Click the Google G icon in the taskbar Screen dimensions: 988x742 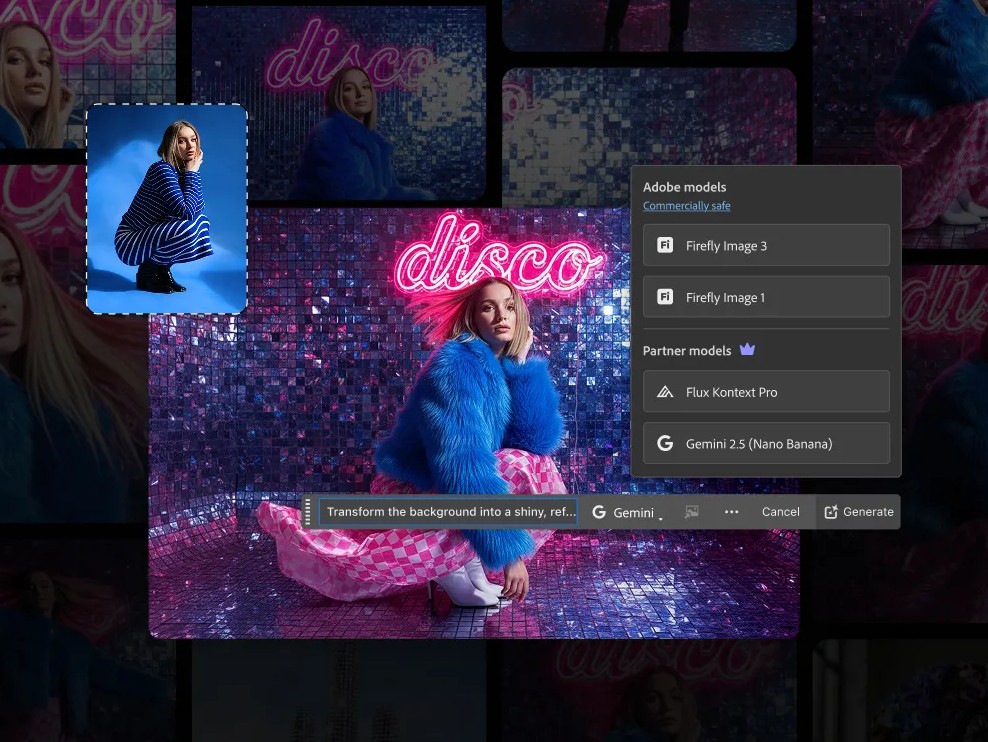[x=599, y=512]
